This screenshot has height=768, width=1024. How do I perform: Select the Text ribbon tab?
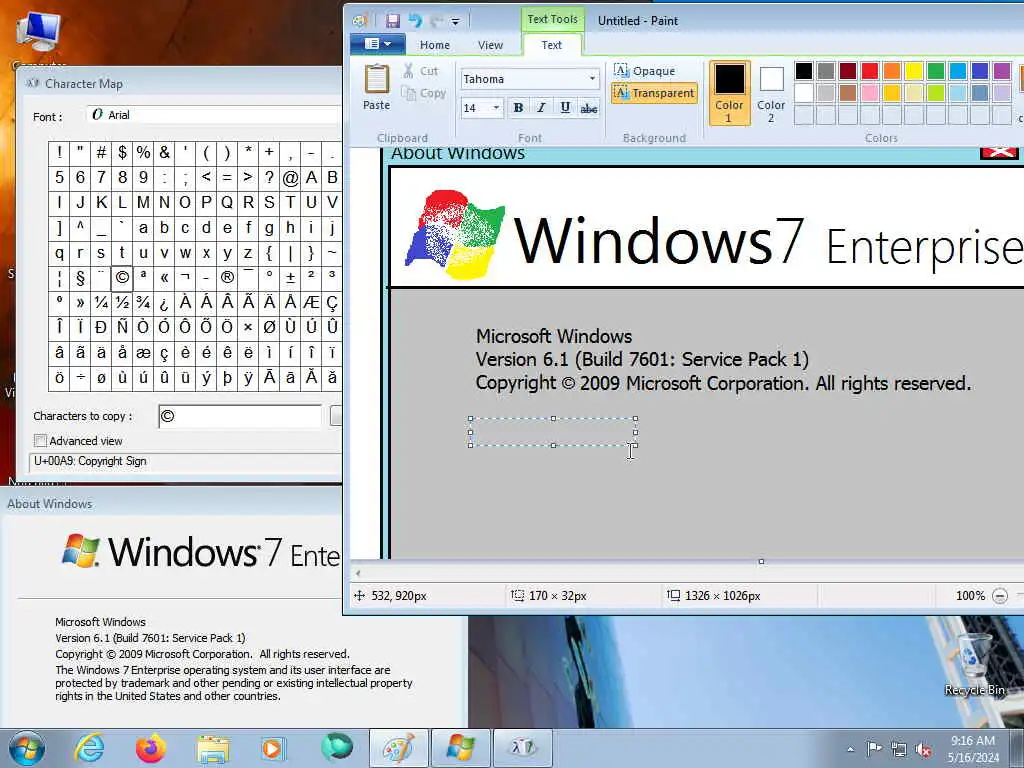(x=551, y=45)
